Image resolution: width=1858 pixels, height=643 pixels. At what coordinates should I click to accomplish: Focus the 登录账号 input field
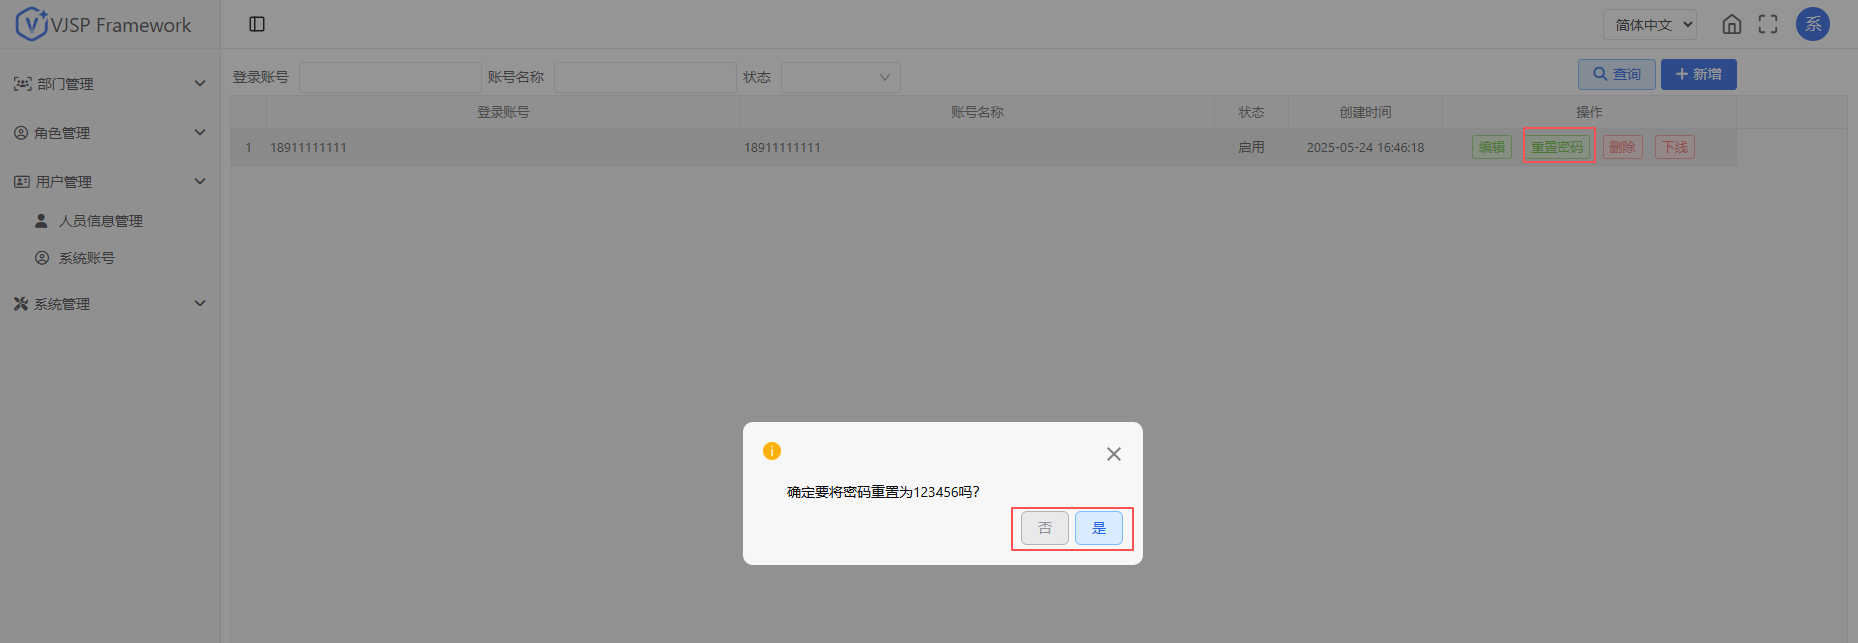(390, 78)
